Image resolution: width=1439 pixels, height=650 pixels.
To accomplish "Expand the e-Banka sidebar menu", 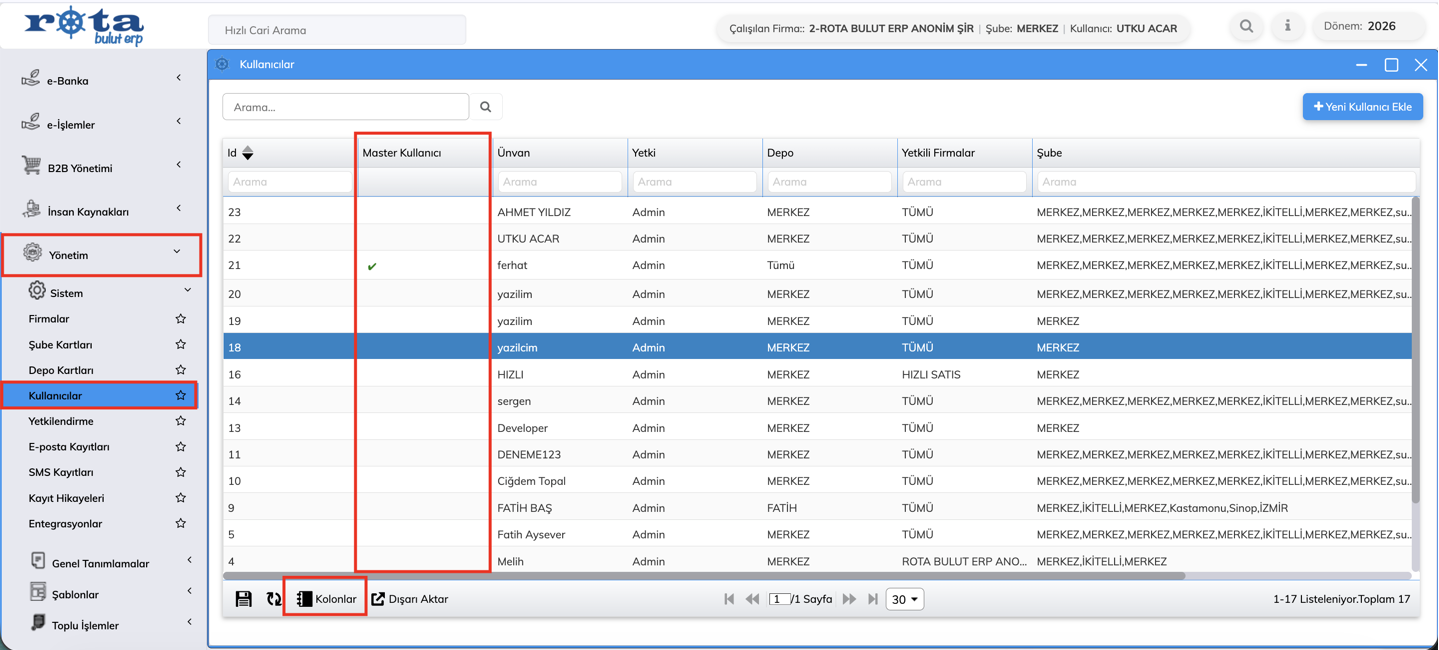I will (x=100, y=80).
